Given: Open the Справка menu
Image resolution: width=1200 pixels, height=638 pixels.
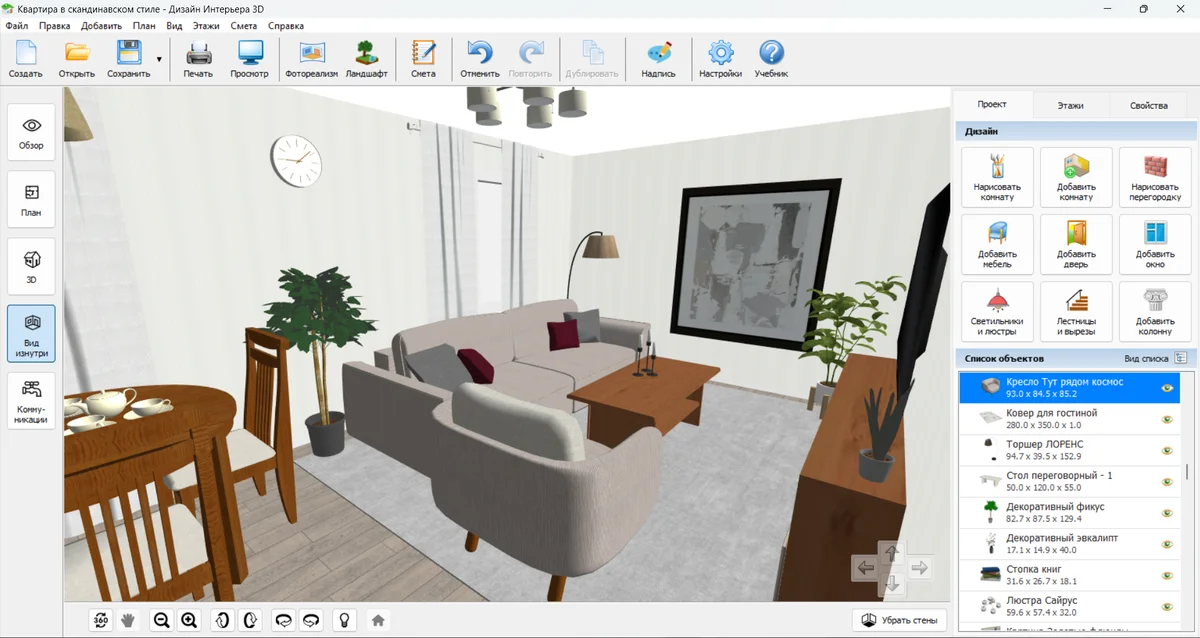Looking at the screenshot, I should coord(286,26).
